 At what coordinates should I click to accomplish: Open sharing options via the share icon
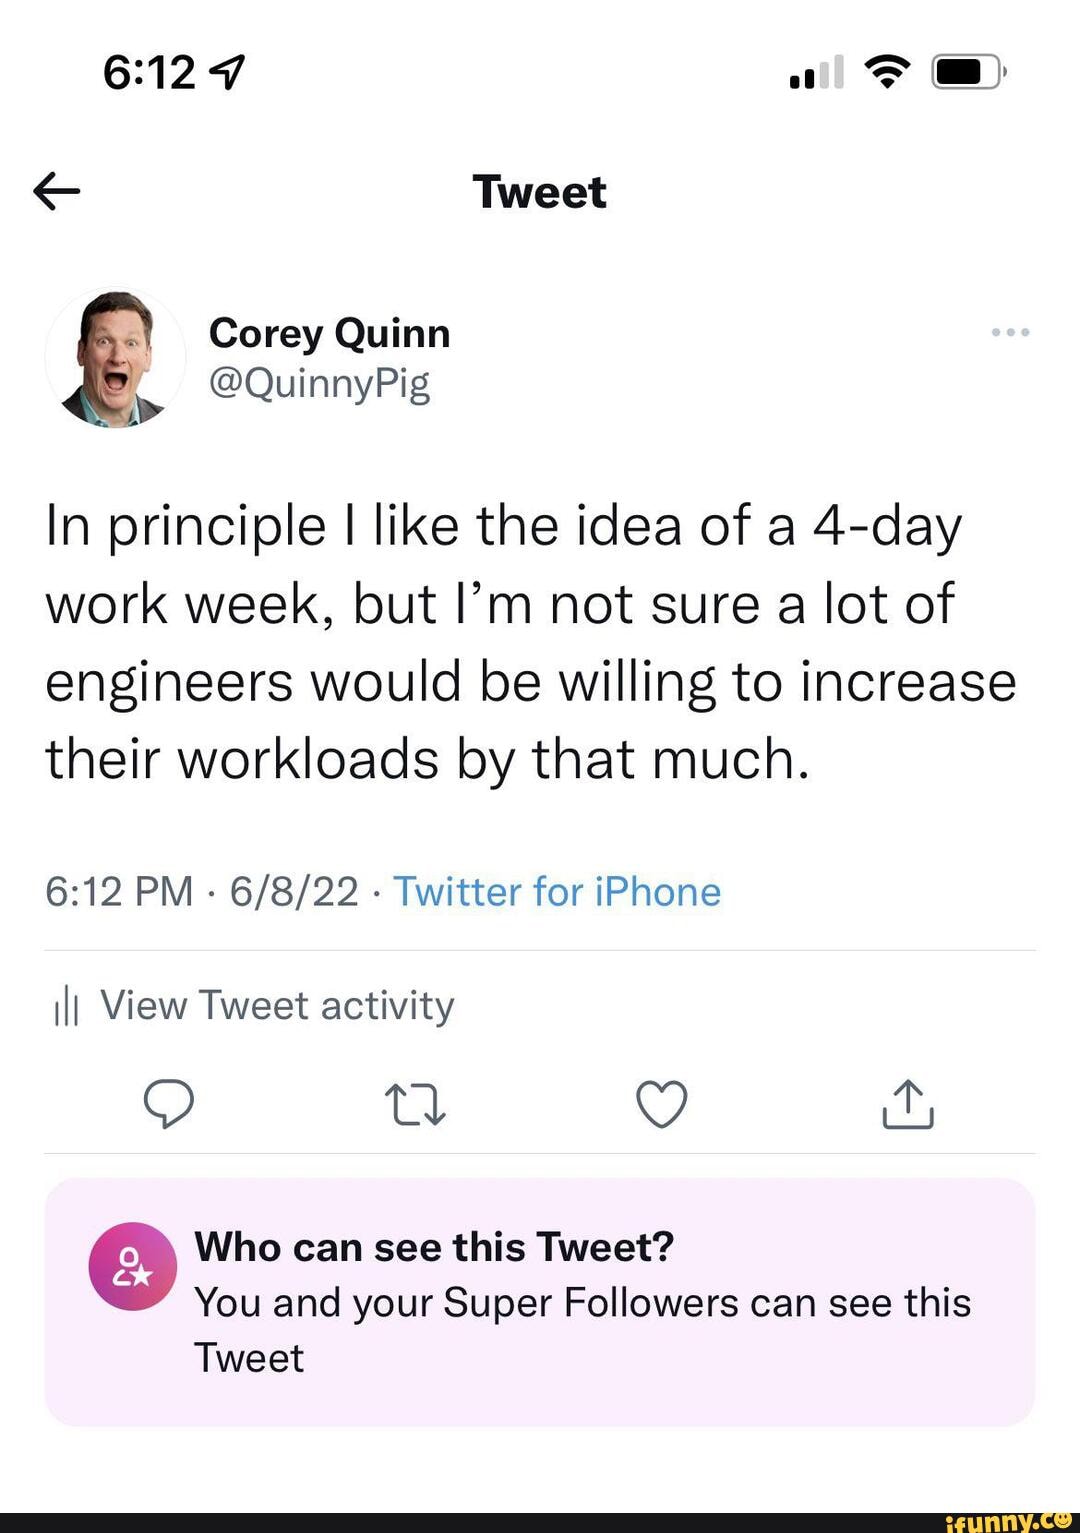906,1104
